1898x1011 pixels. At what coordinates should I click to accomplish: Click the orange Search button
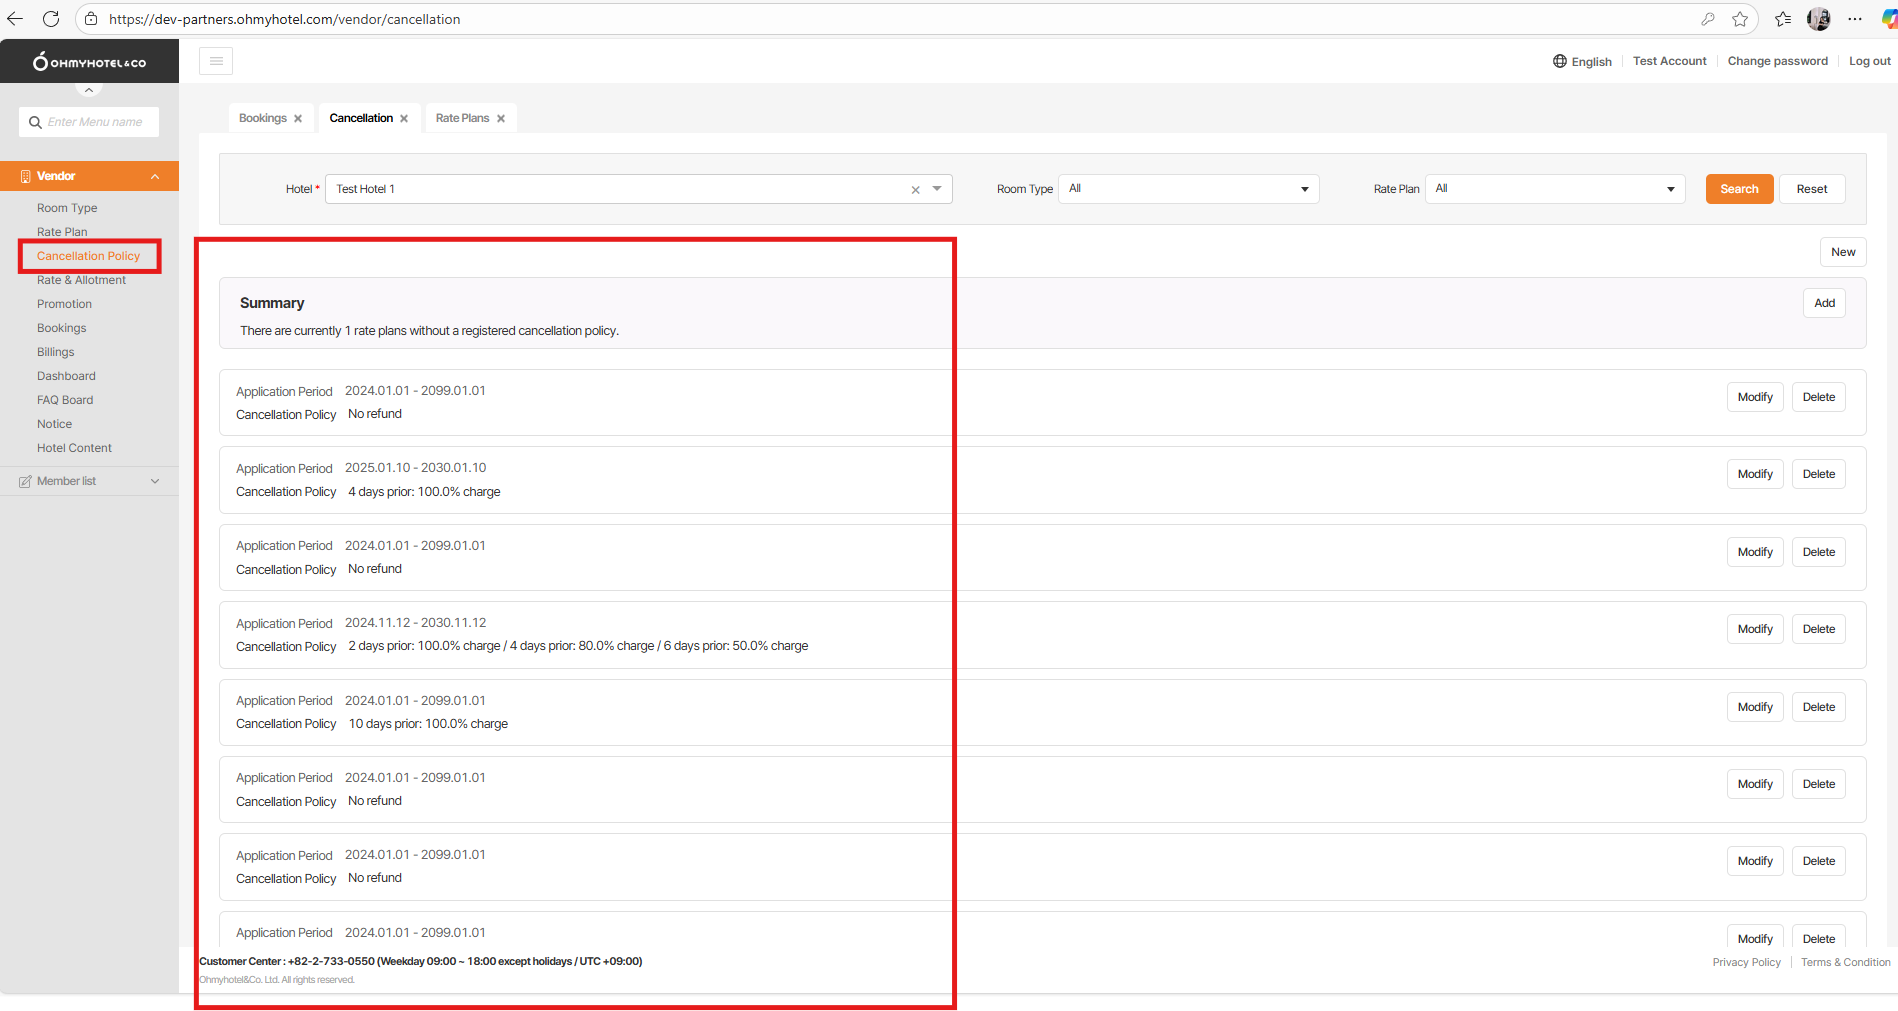pos(1739,189)
